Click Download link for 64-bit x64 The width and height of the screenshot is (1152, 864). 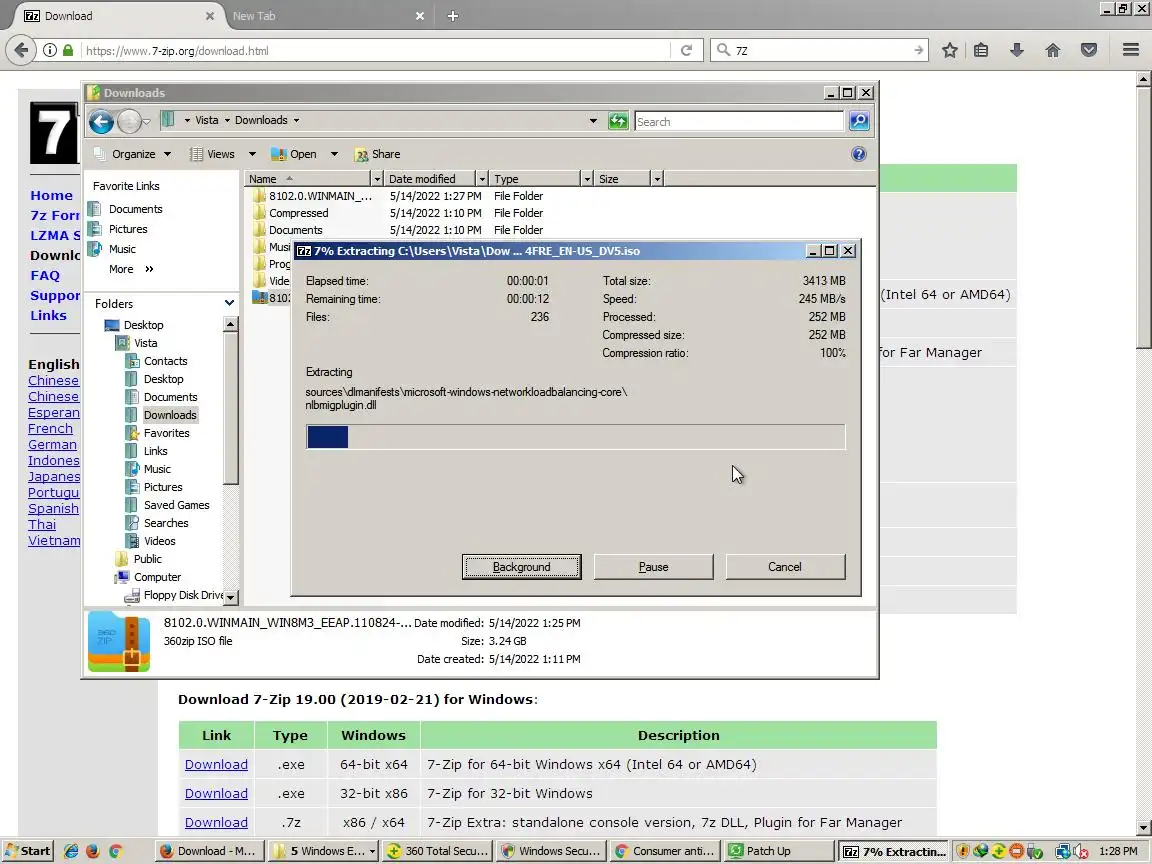pos(216,764)
